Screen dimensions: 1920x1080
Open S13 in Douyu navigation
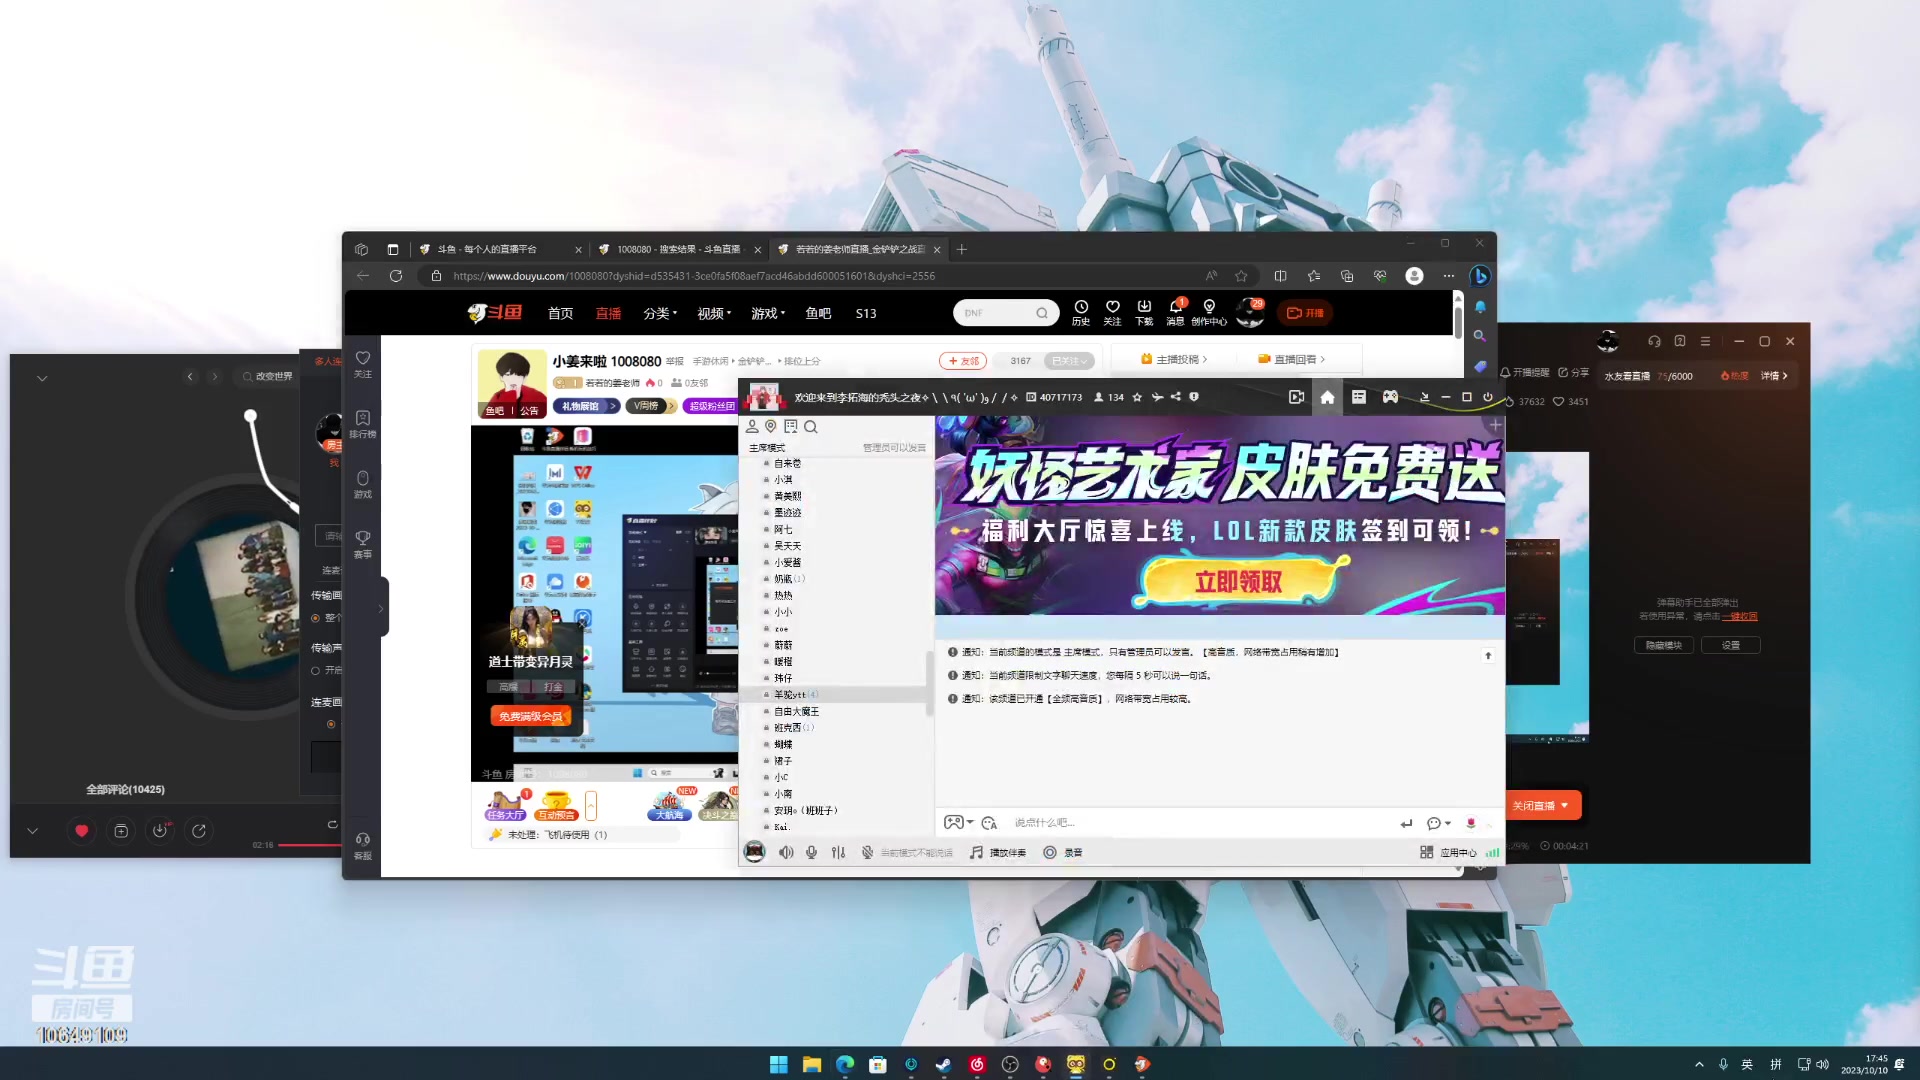point(866,313)
